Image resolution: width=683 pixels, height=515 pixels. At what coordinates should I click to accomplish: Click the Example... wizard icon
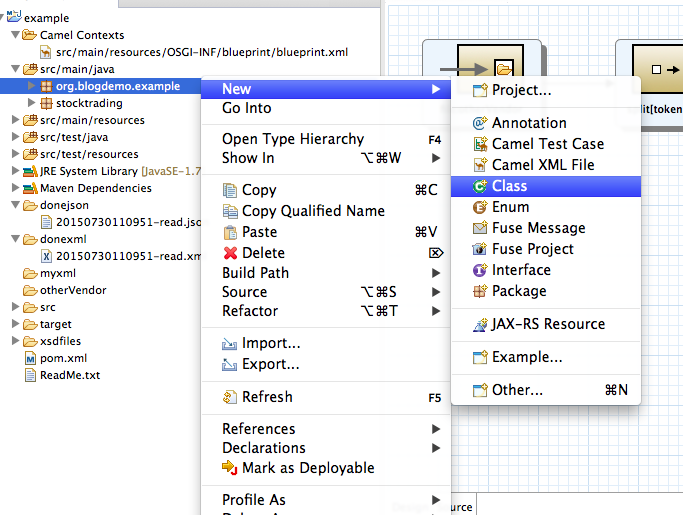click(x=480, y=357)
